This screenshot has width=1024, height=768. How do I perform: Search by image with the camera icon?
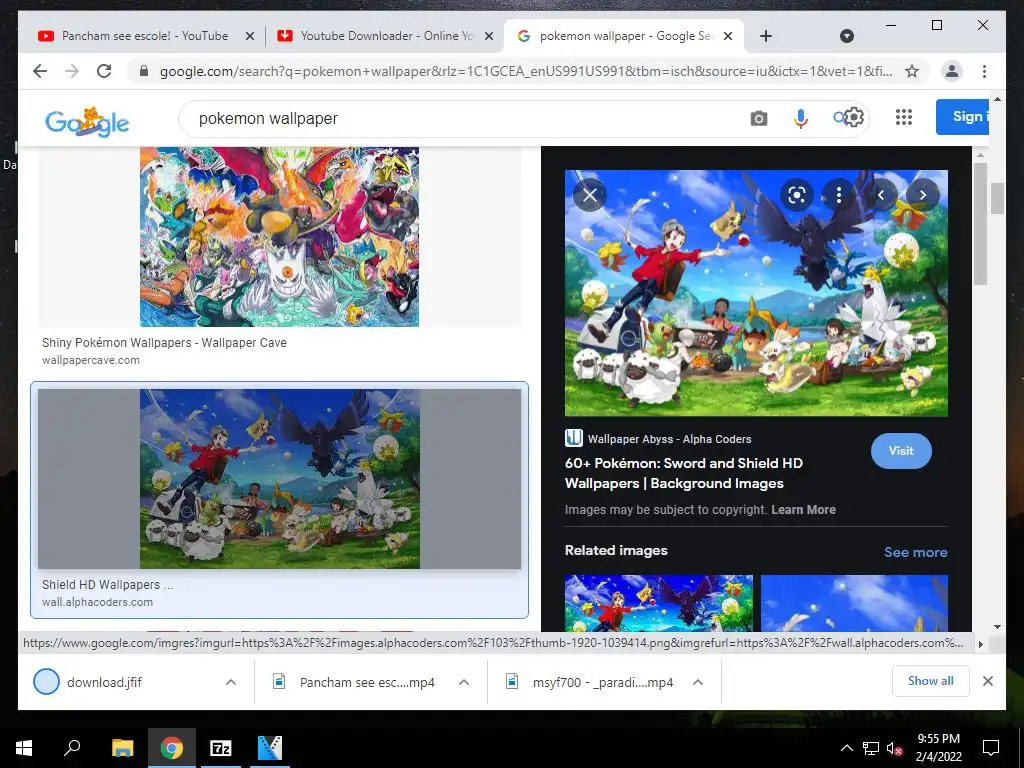[759, 118]
